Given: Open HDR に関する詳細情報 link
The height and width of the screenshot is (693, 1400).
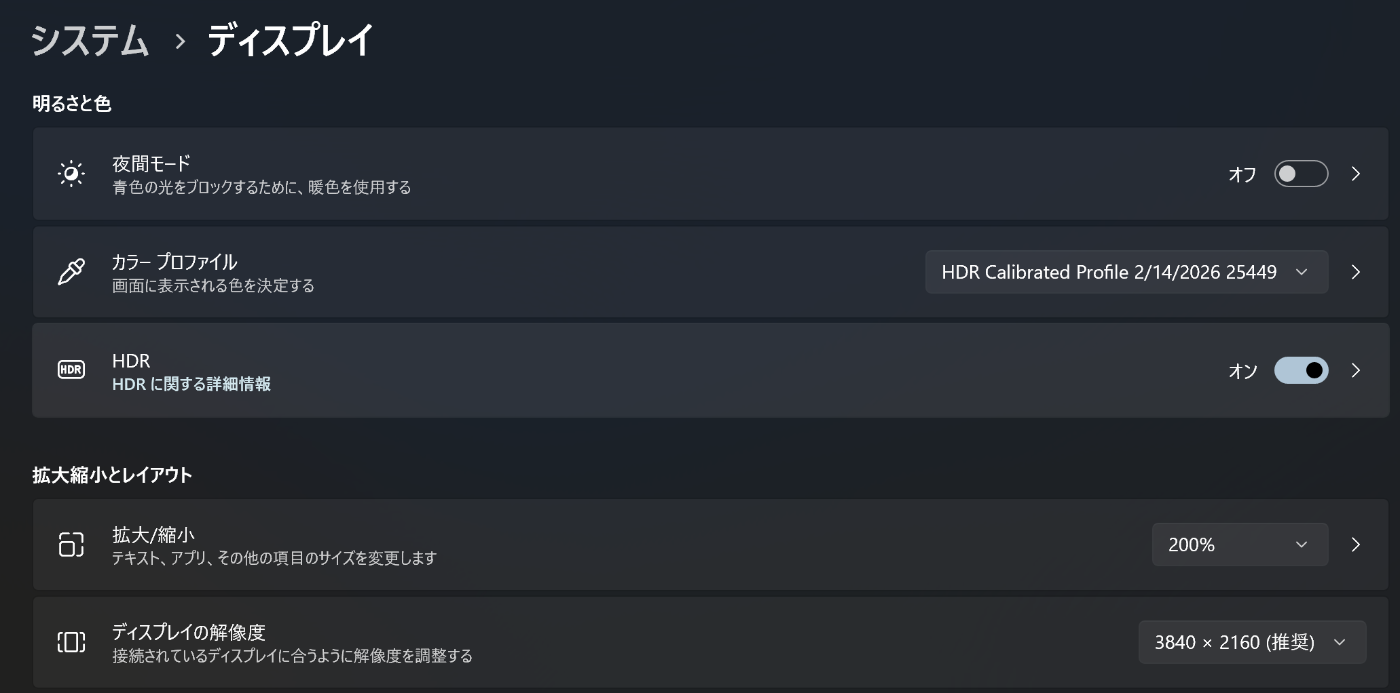Looking at the screenshot, I should coord(191,384).
